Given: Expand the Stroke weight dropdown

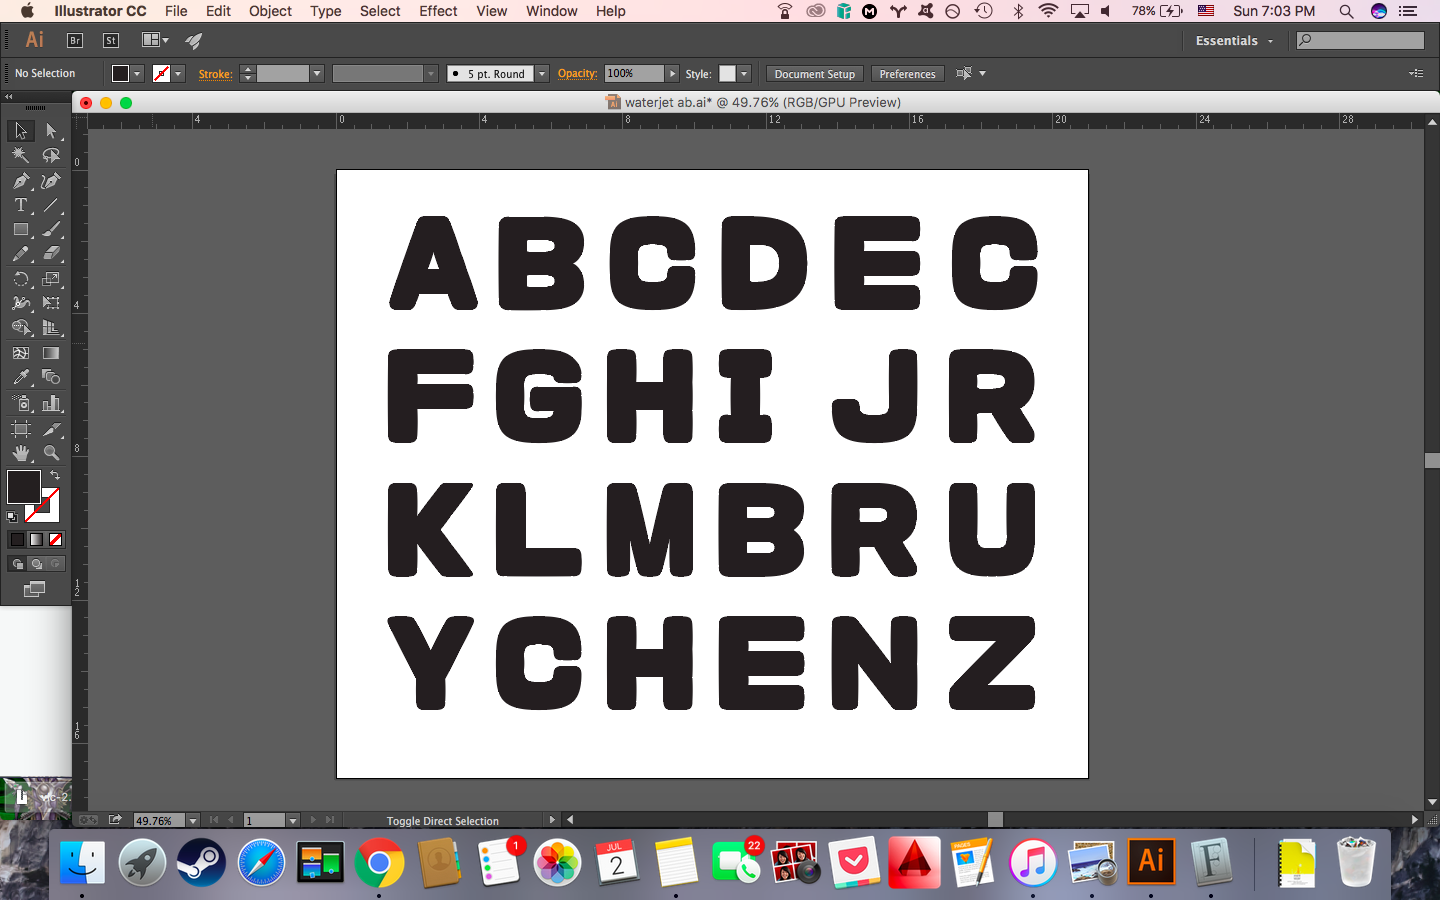Looking at the screenshot, I should (316, 74).
